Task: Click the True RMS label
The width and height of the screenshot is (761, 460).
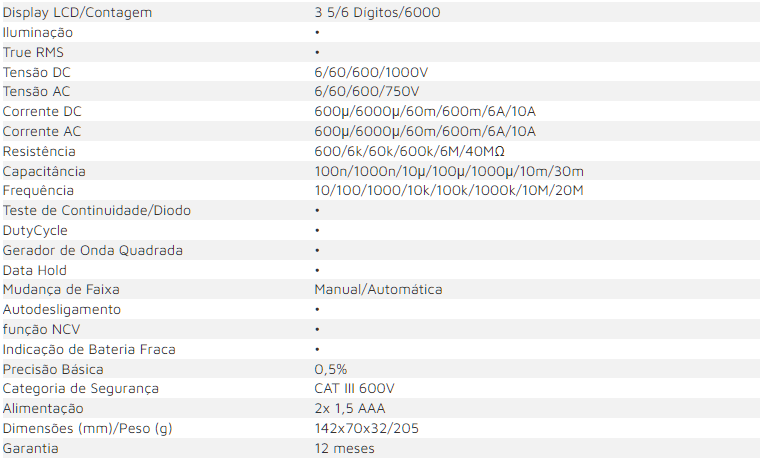Action: 33,52
